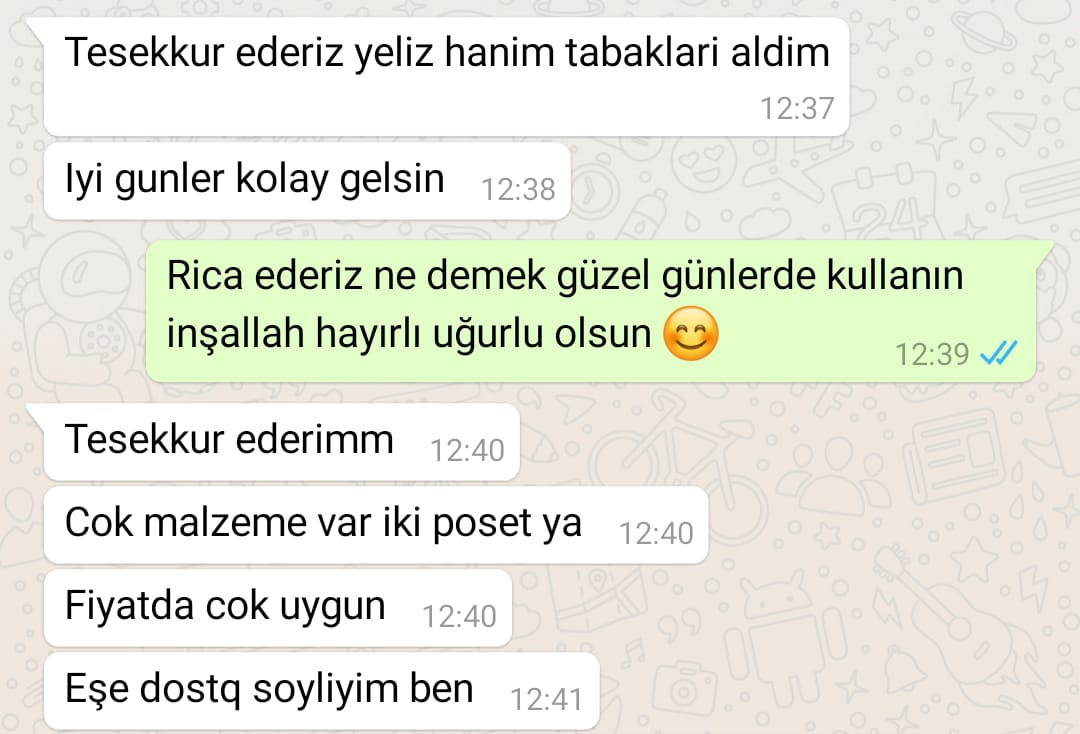
Task: Click the 12:37 timestamp on first message
Action: [797, 108]
